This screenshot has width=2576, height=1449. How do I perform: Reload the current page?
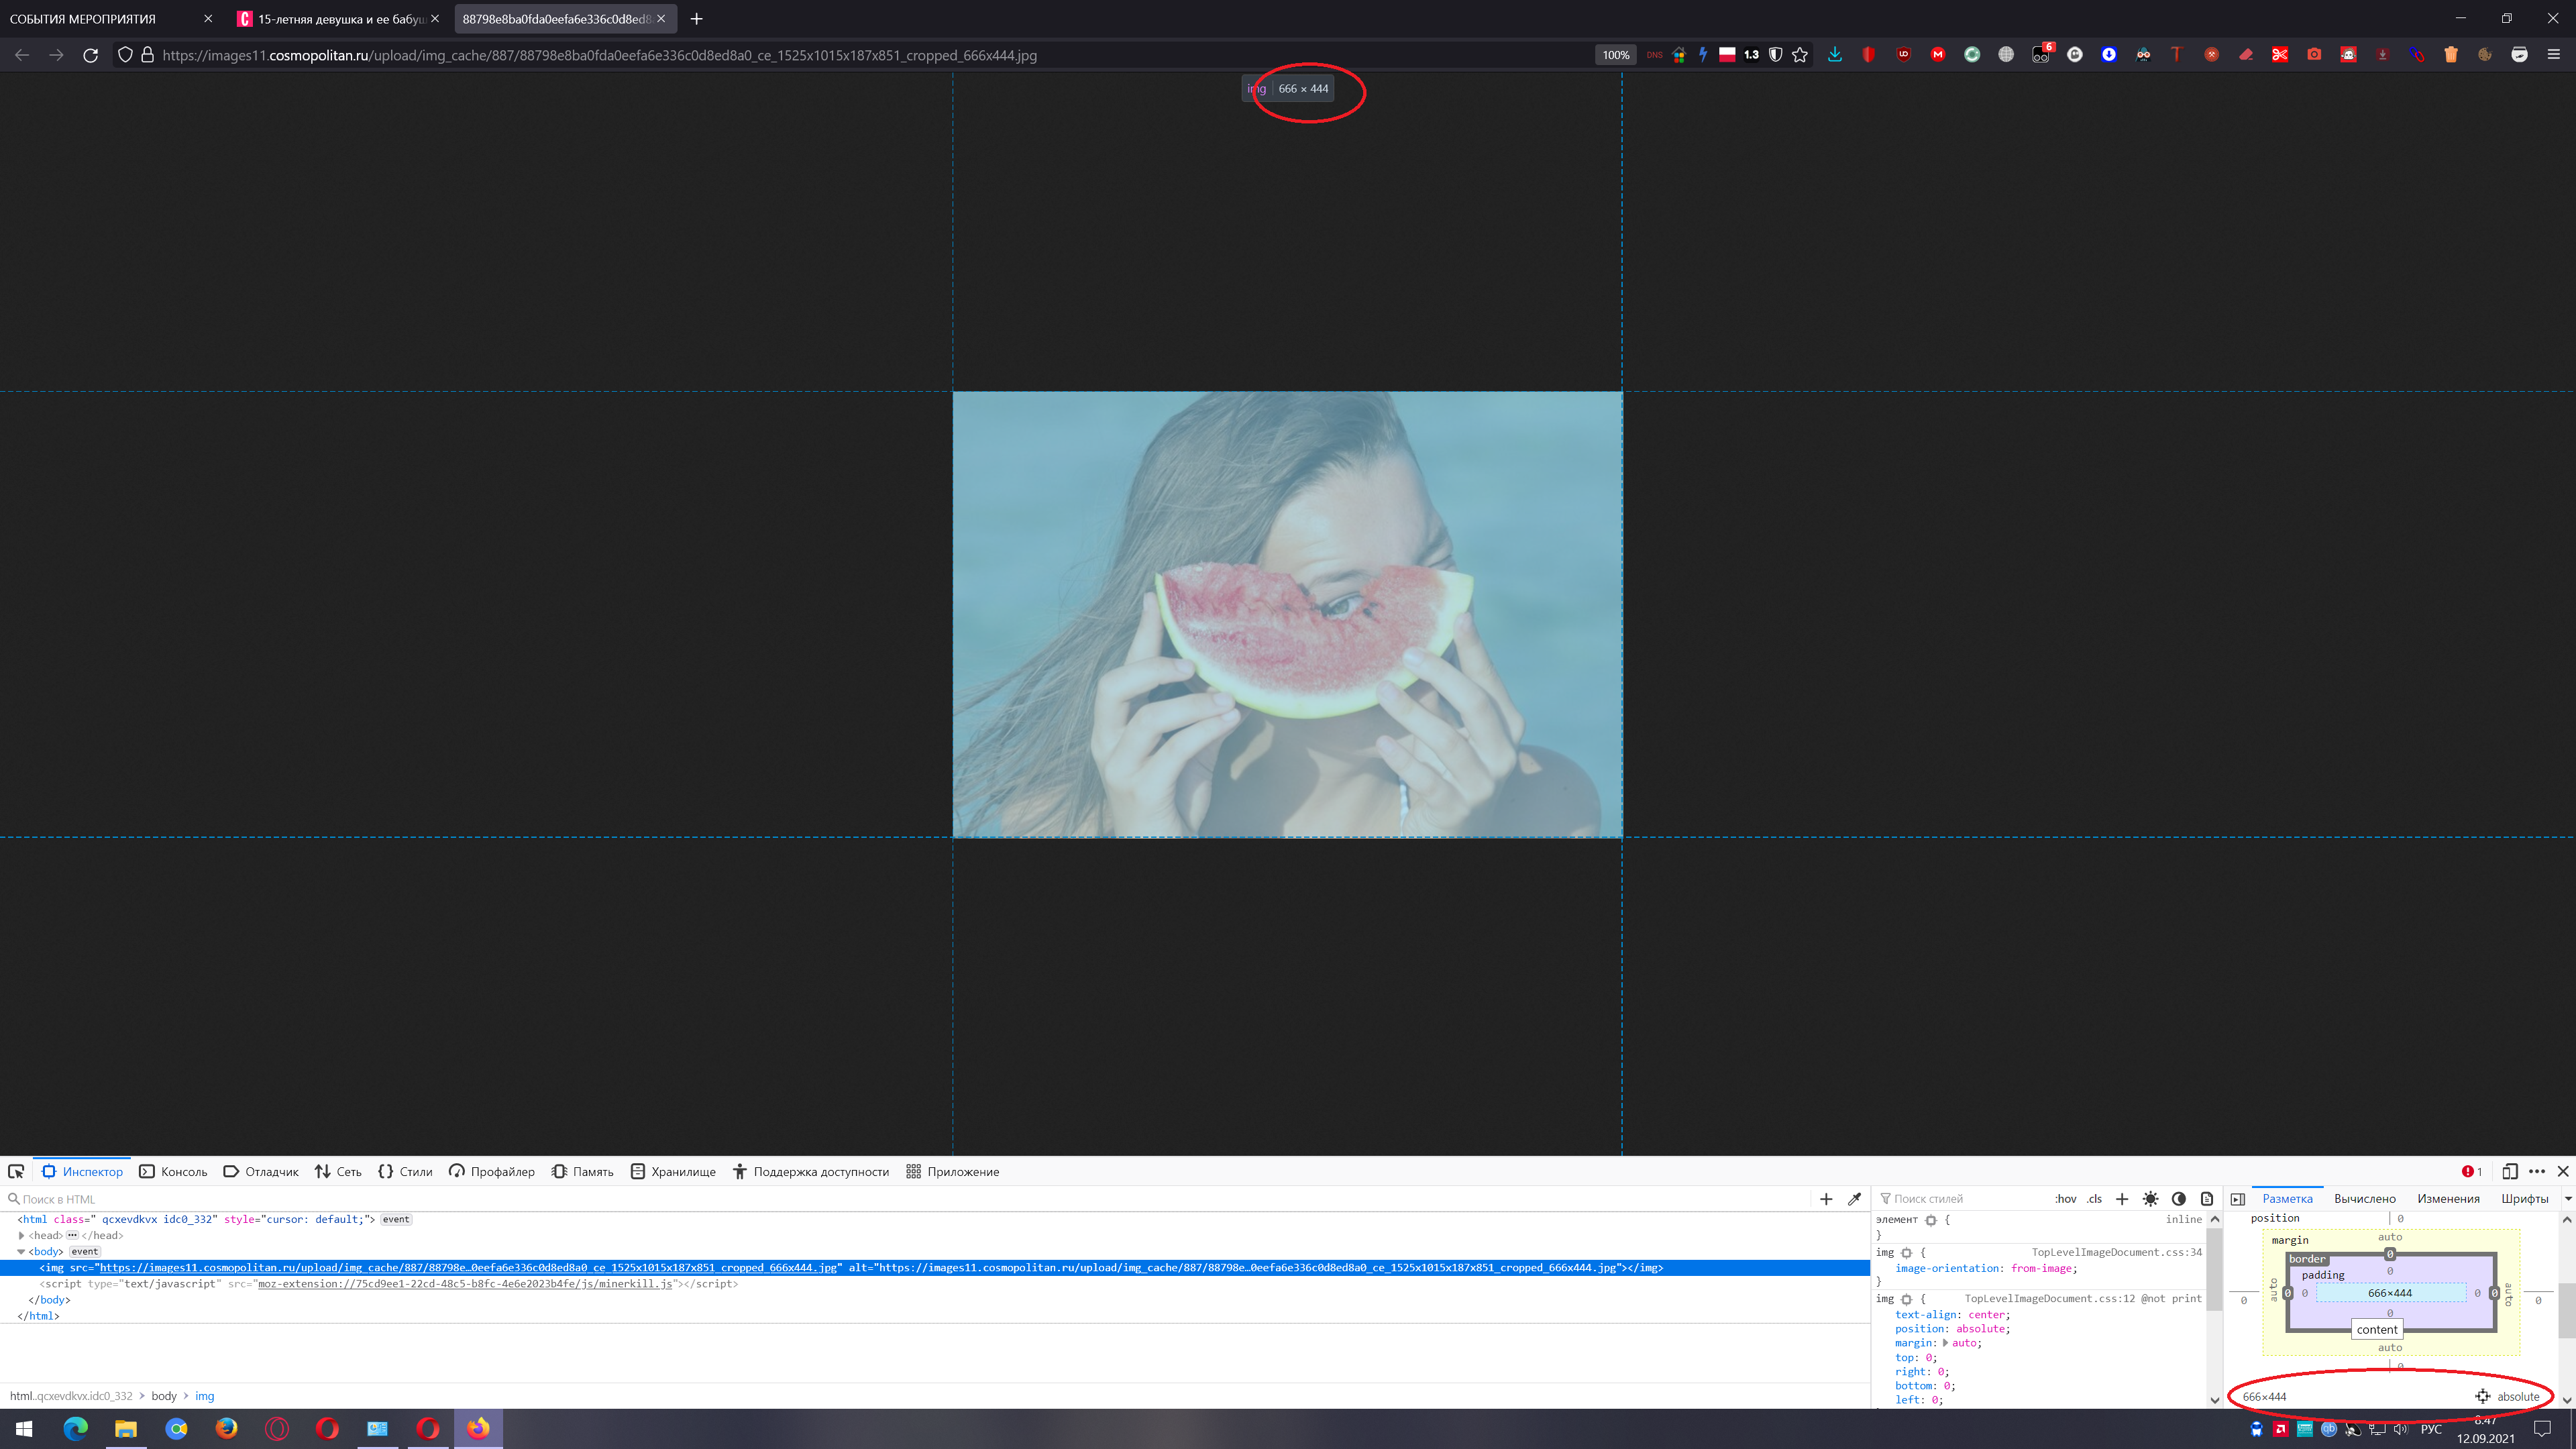pyautogui.click(x=90, y=55)
